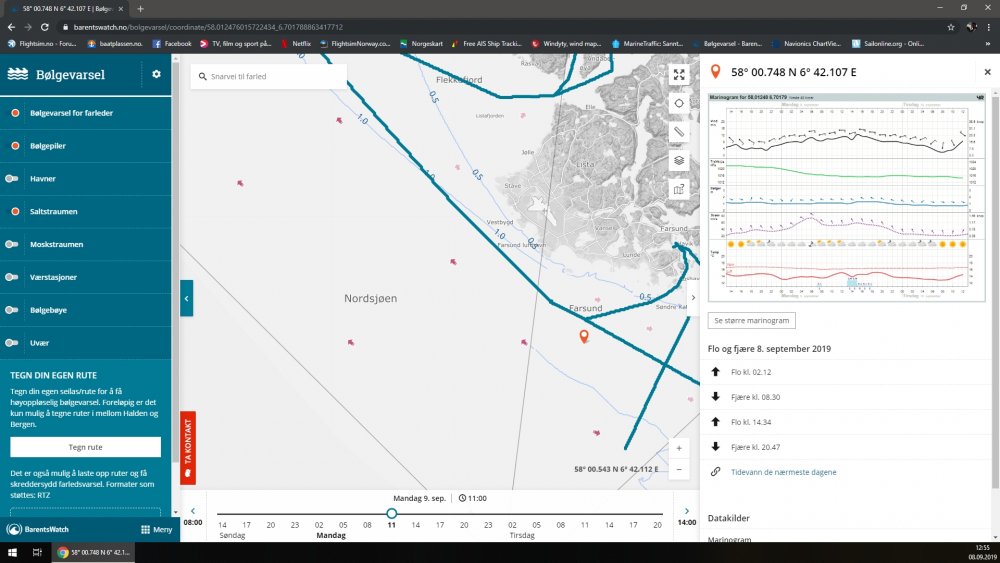Click the map share/export tool

coord(679,189)
